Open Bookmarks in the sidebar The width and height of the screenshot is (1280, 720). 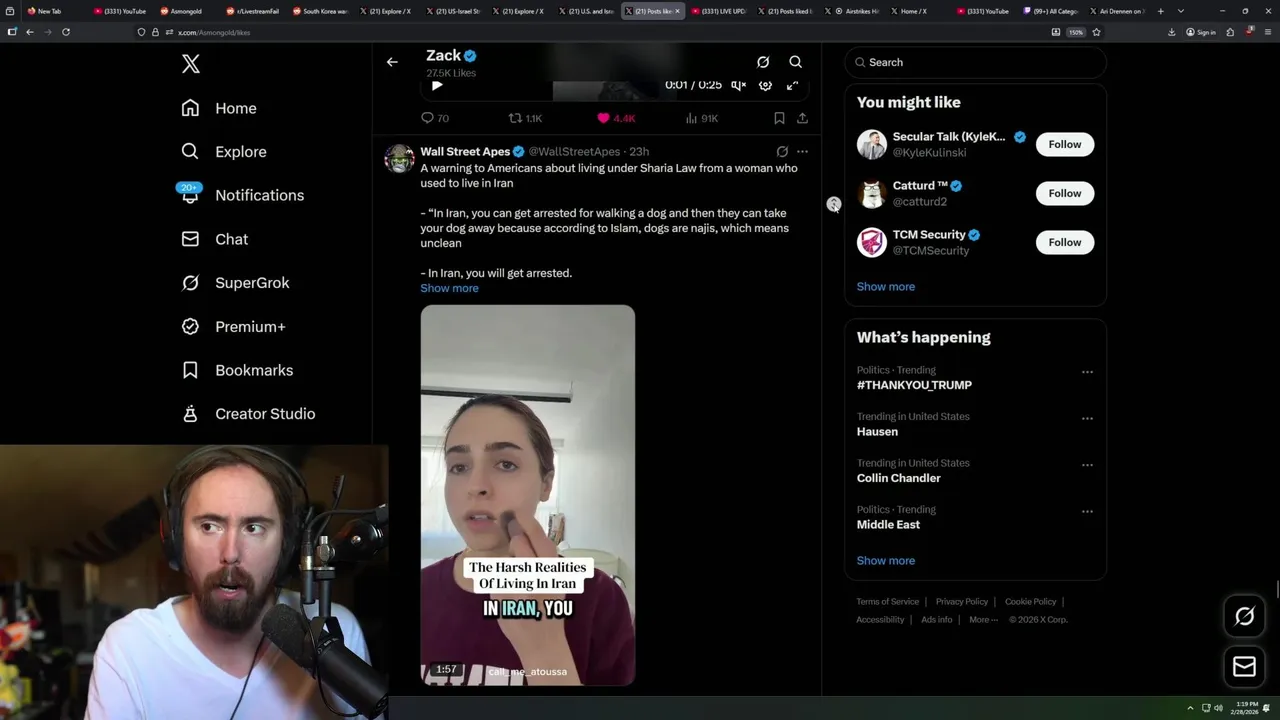(x=237, y=370)
